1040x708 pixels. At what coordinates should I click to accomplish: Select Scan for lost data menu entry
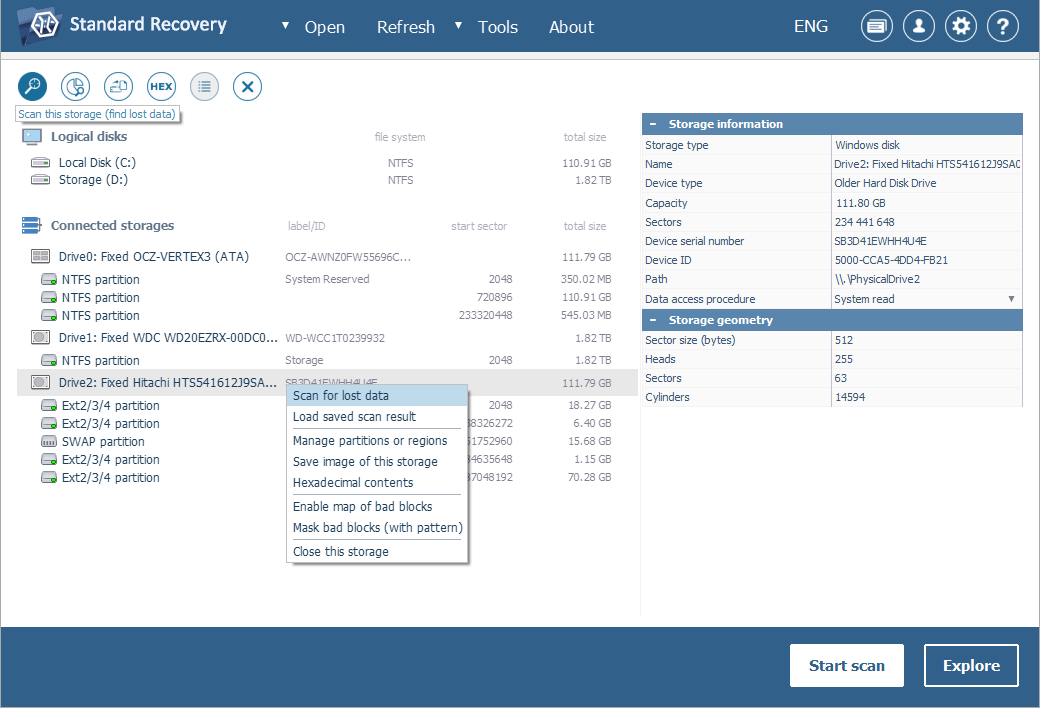(x=341, y=396)
